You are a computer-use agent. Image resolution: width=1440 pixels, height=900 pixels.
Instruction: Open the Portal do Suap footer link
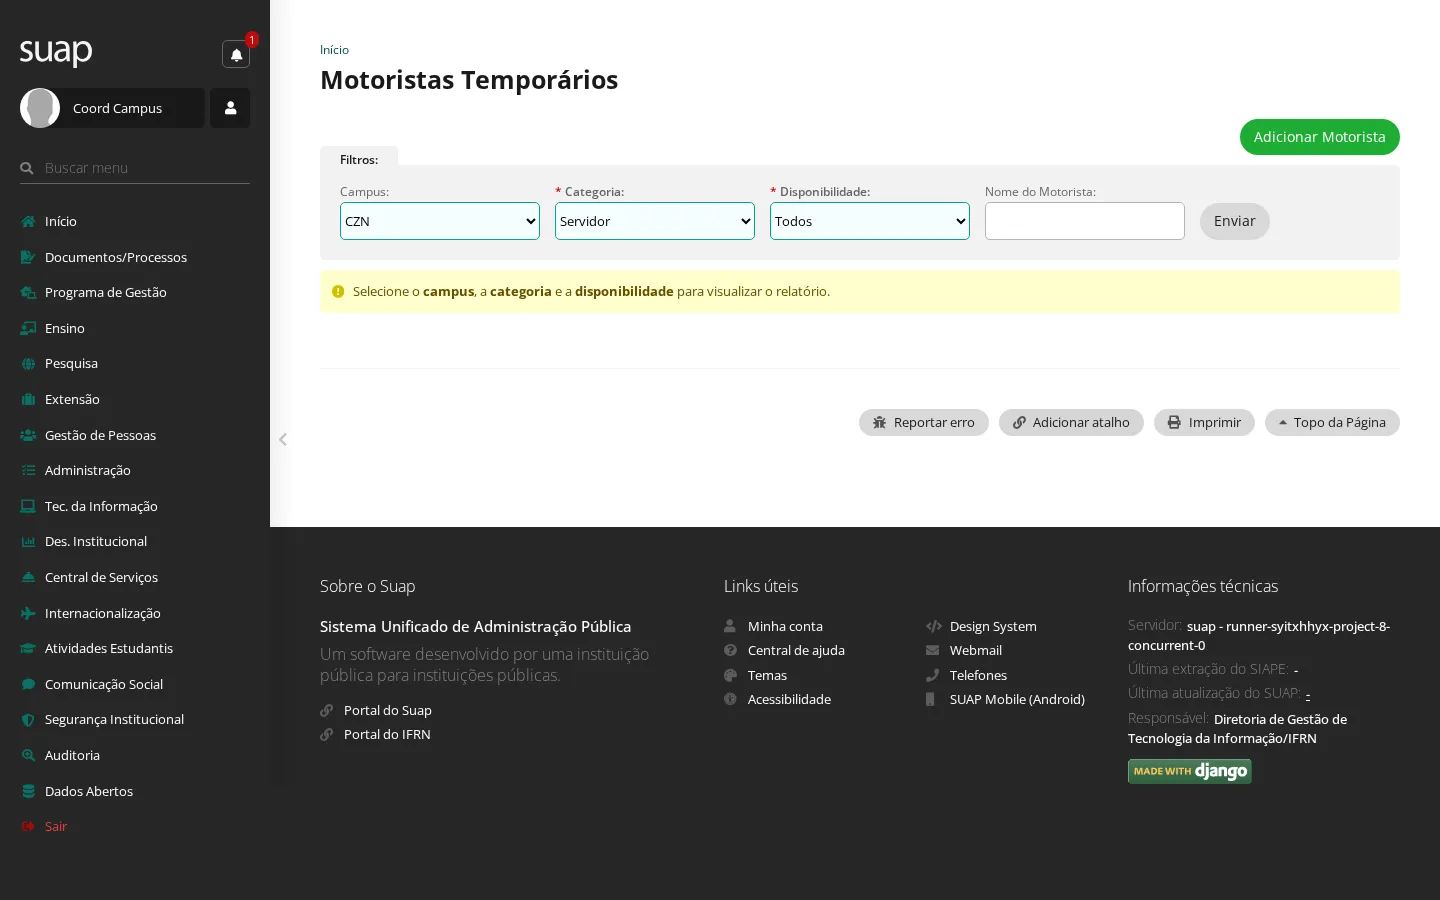click(x=388, y=710)
